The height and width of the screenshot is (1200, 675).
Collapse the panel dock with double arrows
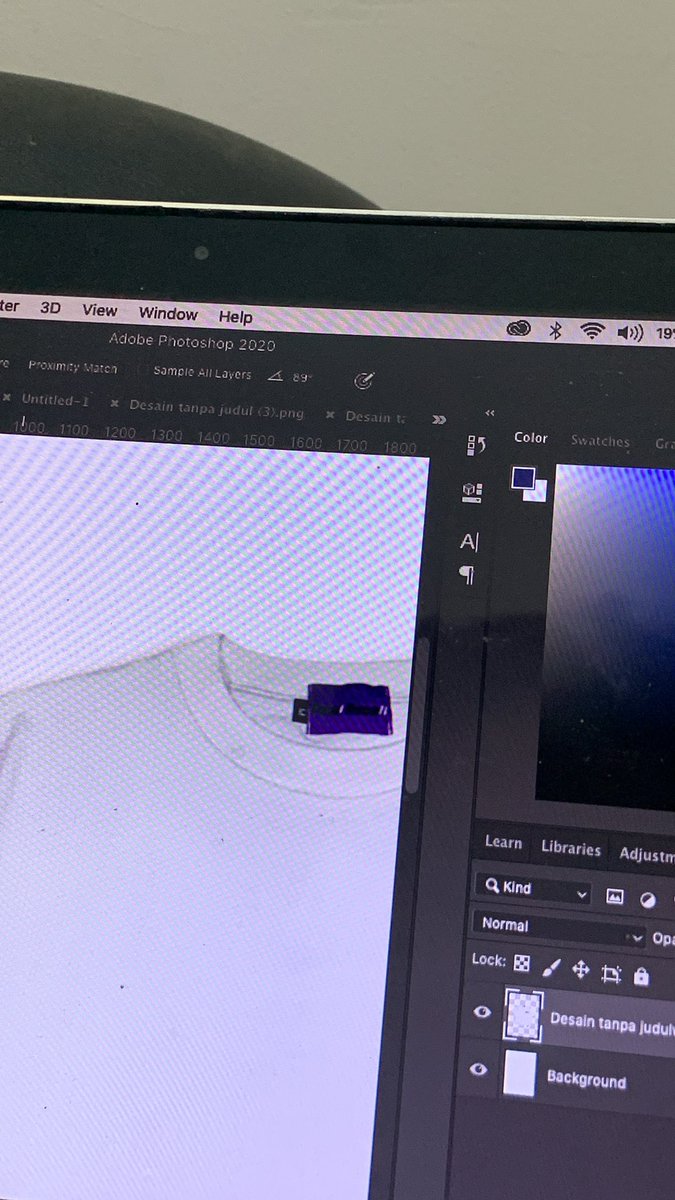click(x=490, y=412)
